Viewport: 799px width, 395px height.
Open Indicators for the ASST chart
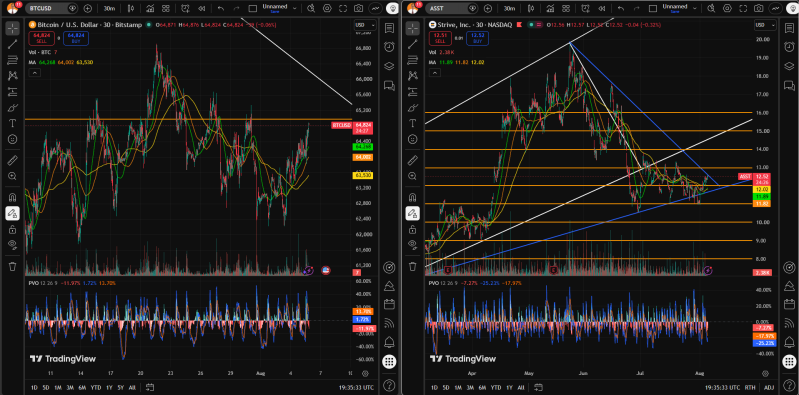coord(550,9)
